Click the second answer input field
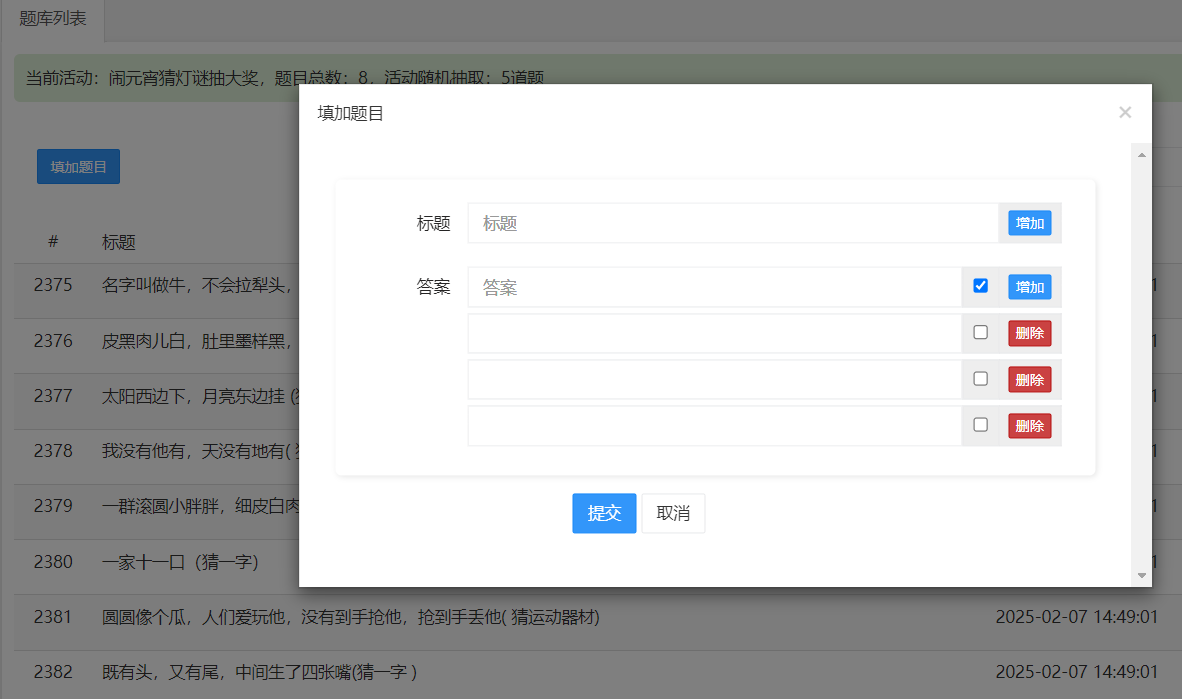The height and width of the screenshot is (699, 1182). (x=715, y=333)
